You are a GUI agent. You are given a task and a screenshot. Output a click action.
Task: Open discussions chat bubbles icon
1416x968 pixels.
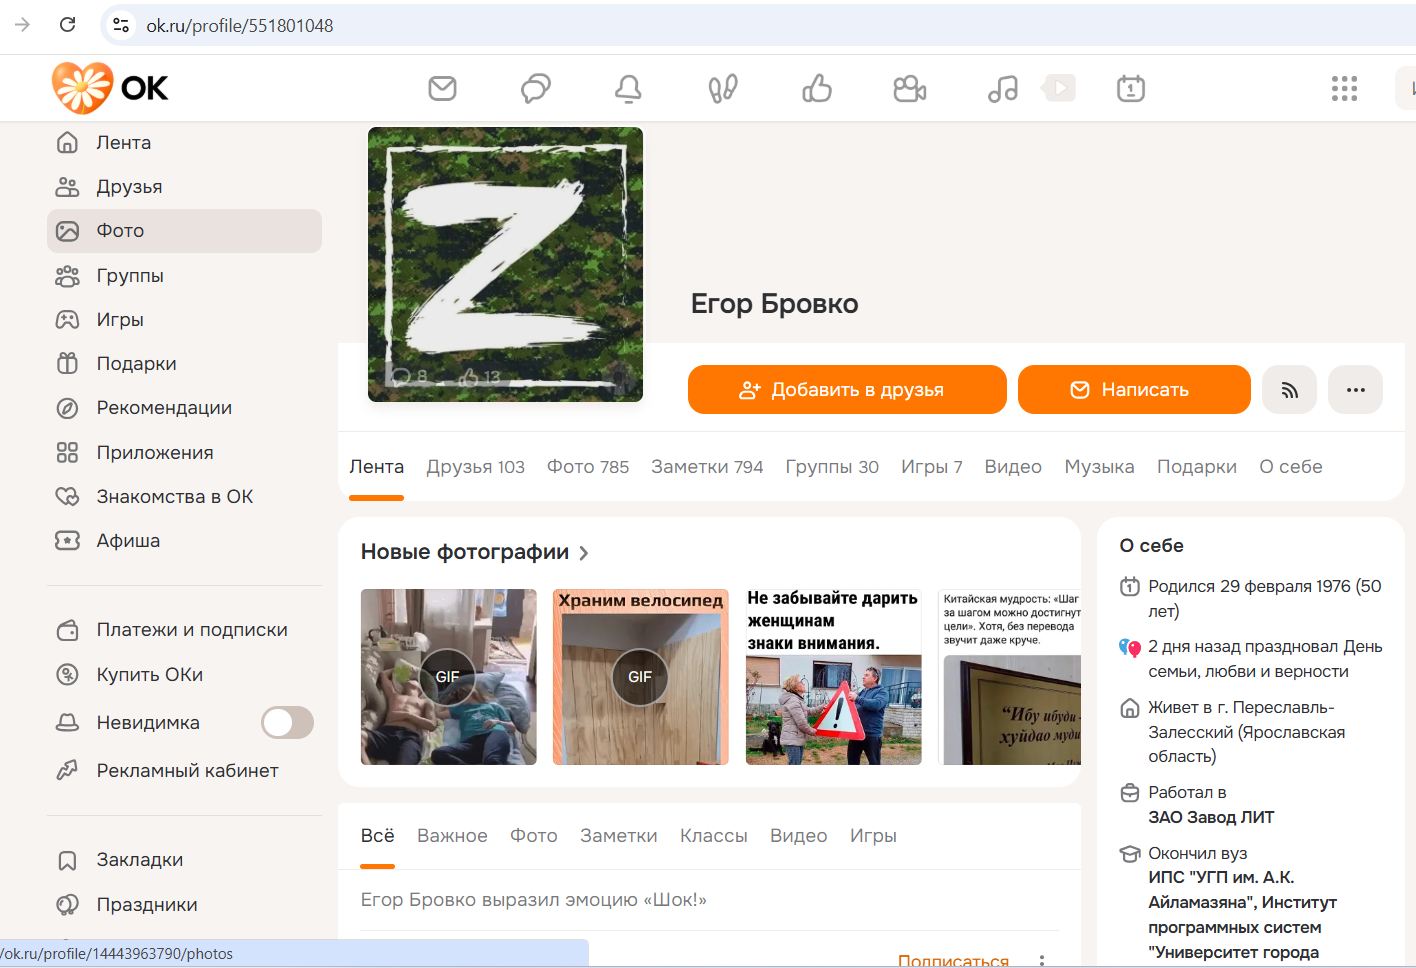point(535,88)
